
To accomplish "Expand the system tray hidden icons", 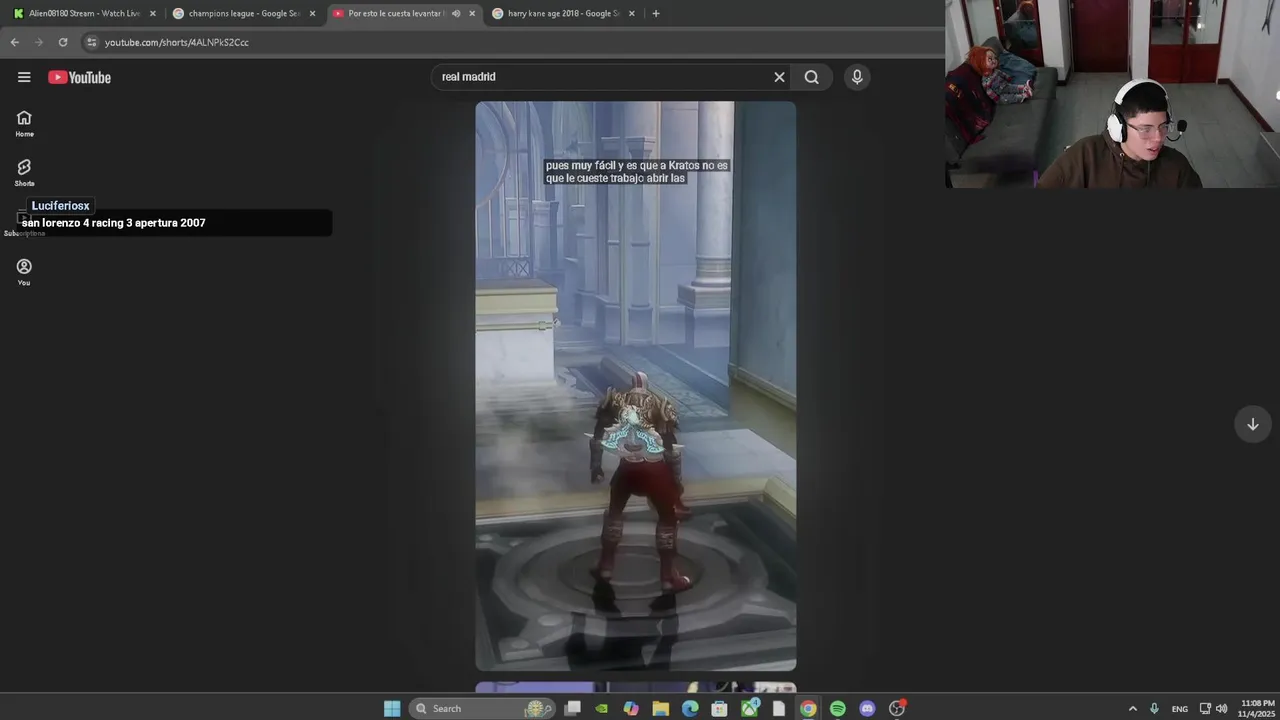I will (1132, 708).
